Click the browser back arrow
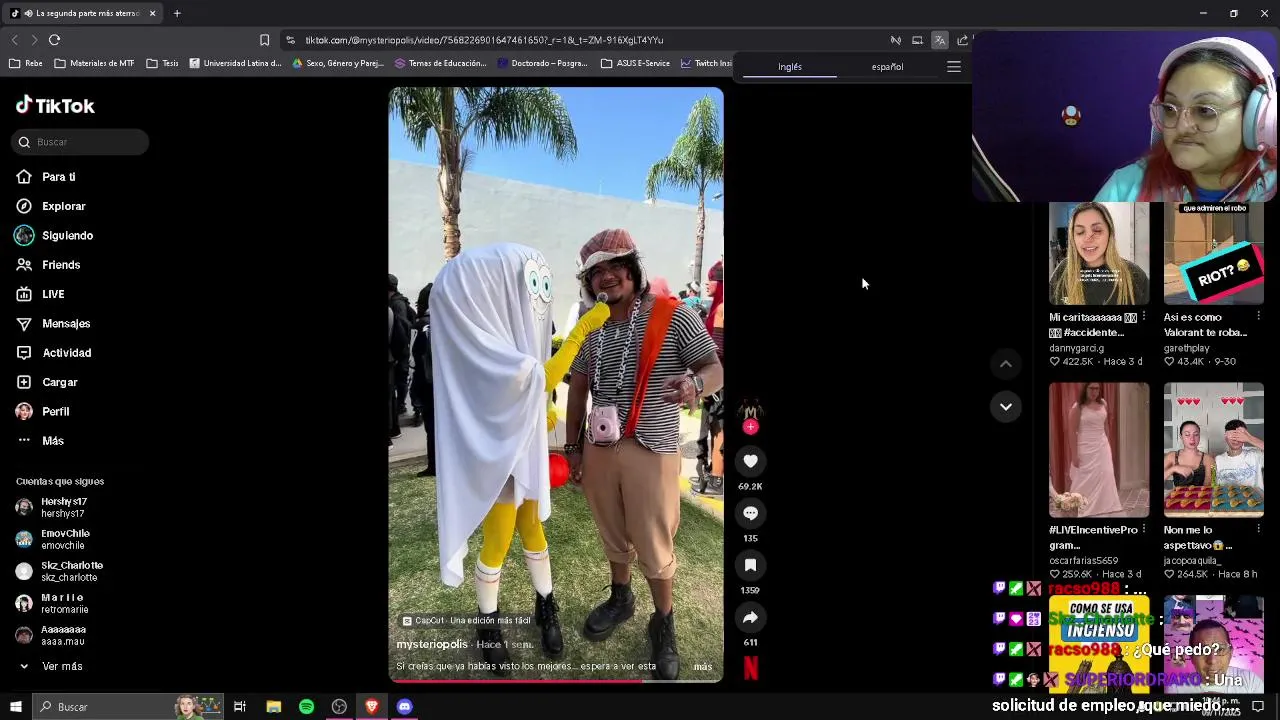This screenshot has width=1280, height=720. coord(14,40)
